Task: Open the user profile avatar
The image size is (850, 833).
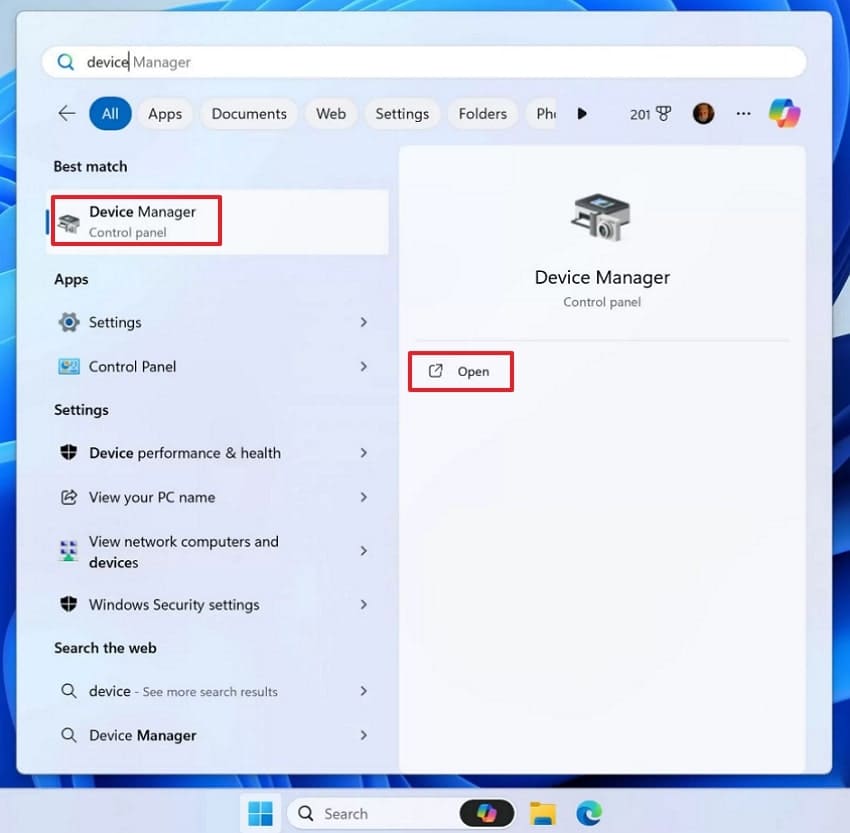Action: pos(703,114)
